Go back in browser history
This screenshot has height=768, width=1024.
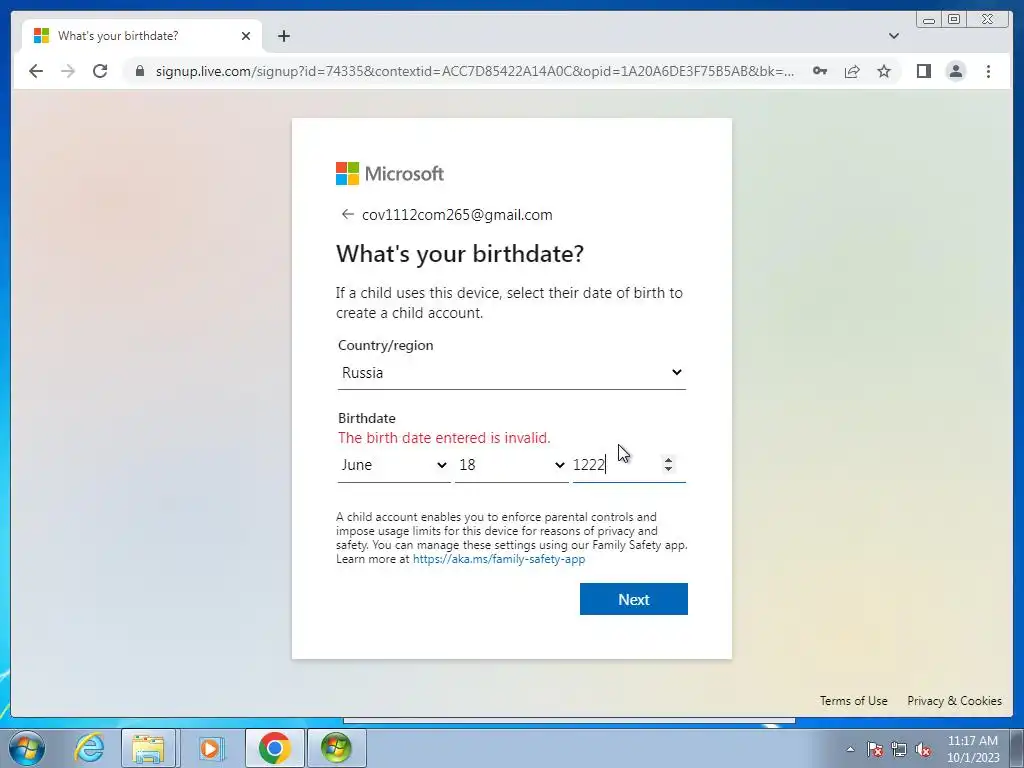coord(36,71)
